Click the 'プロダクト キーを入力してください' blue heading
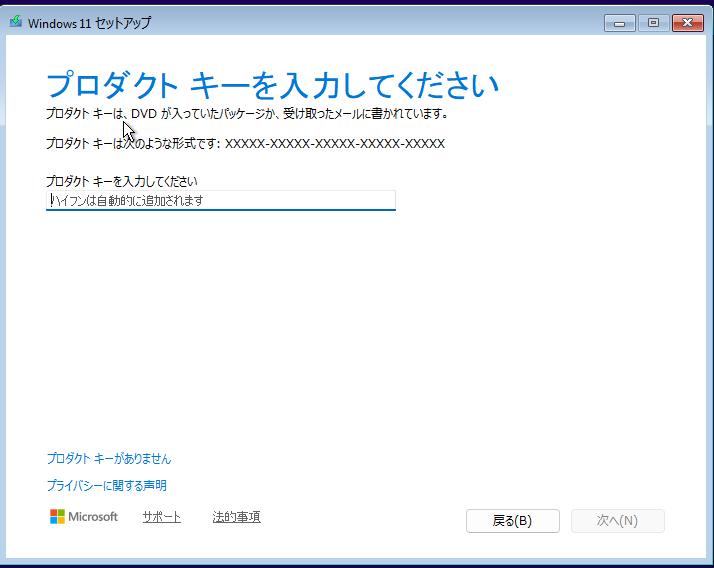 tap(272, 85)
